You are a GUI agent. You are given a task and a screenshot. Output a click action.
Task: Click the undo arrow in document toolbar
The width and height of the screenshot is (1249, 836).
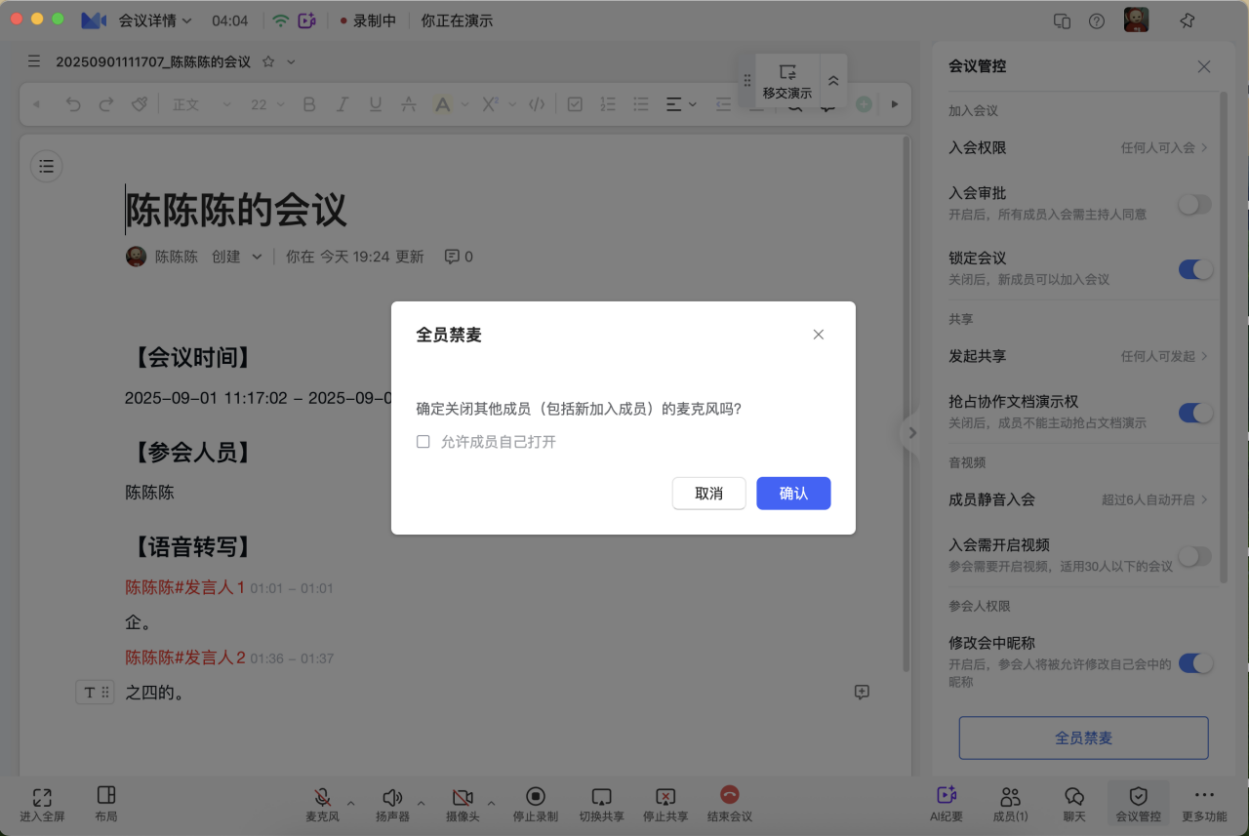tap(72, 104)
